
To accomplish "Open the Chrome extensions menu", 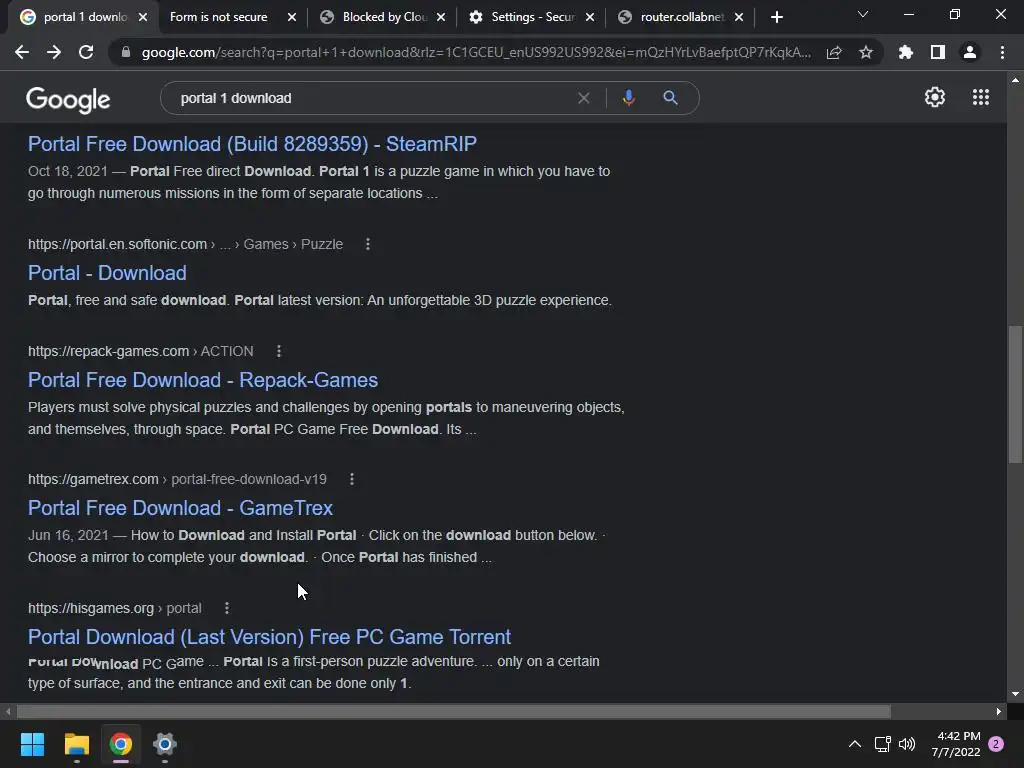I will click(x=905, y=52).
